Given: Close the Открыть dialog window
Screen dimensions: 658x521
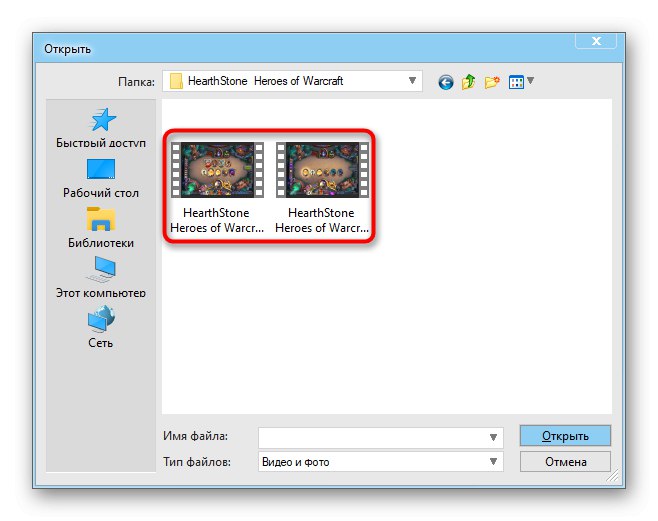Looking at the screenshot, I should [596, 41].
